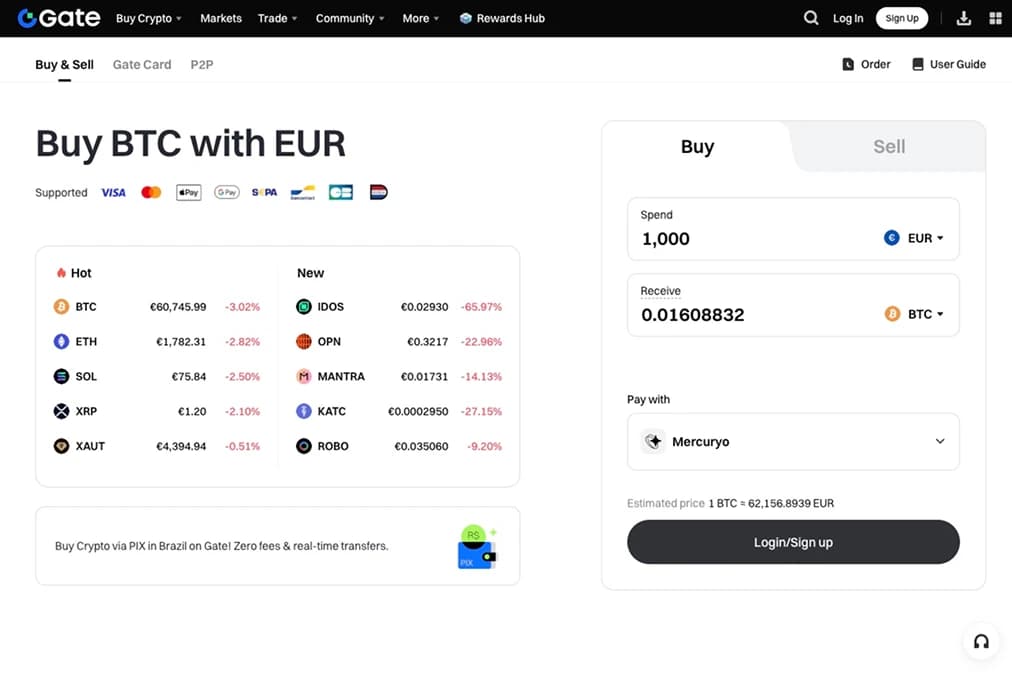Open the Mercuryo payment method dropdown
This screenshot has height=683, width=1012.
point(793,441)
